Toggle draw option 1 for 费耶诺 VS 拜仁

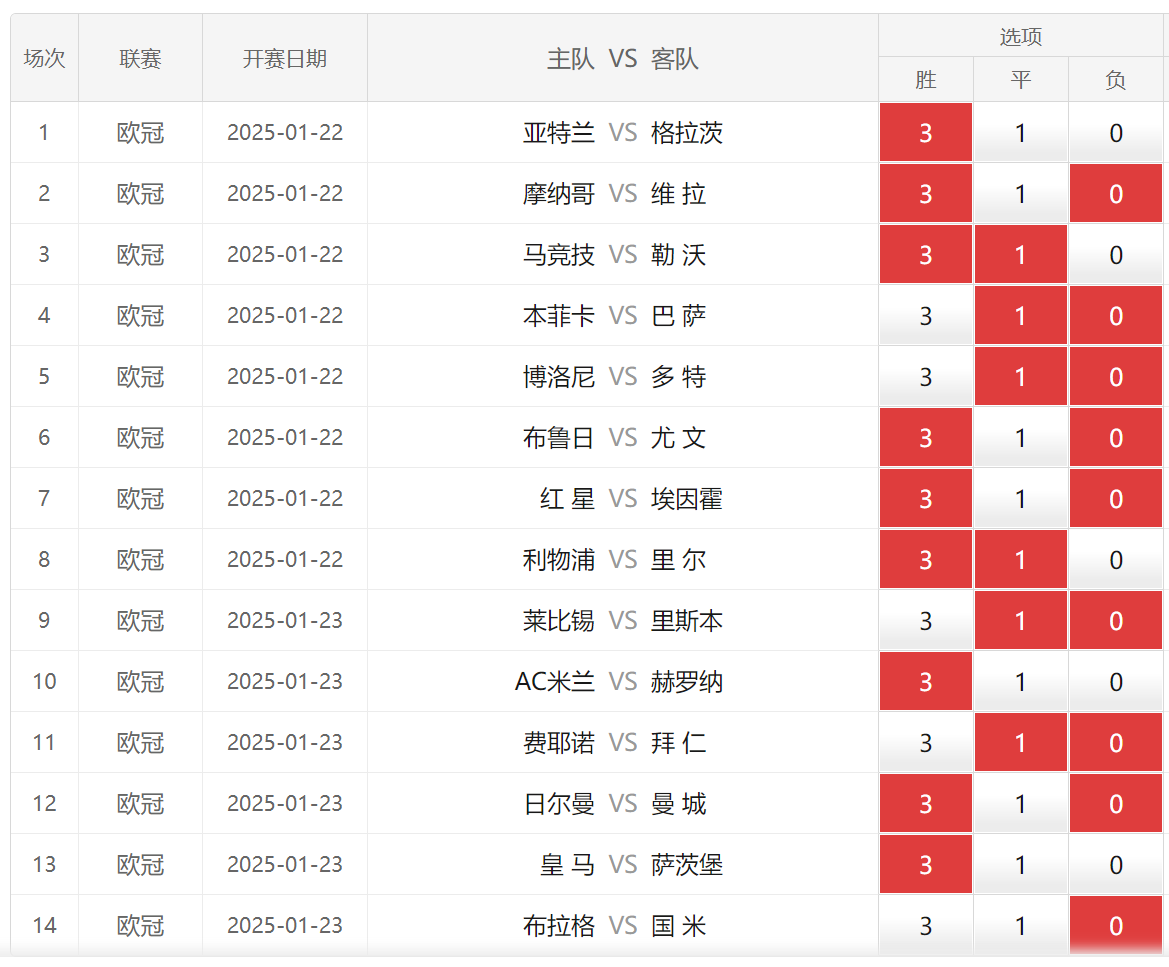(1021, 743)
